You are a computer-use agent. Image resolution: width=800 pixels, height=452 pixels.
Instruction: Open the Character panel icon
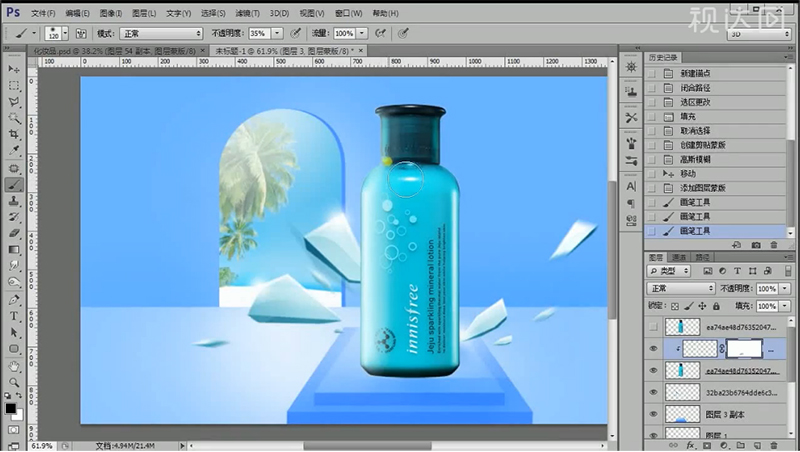pyautogui.click(x=631, y=187)
